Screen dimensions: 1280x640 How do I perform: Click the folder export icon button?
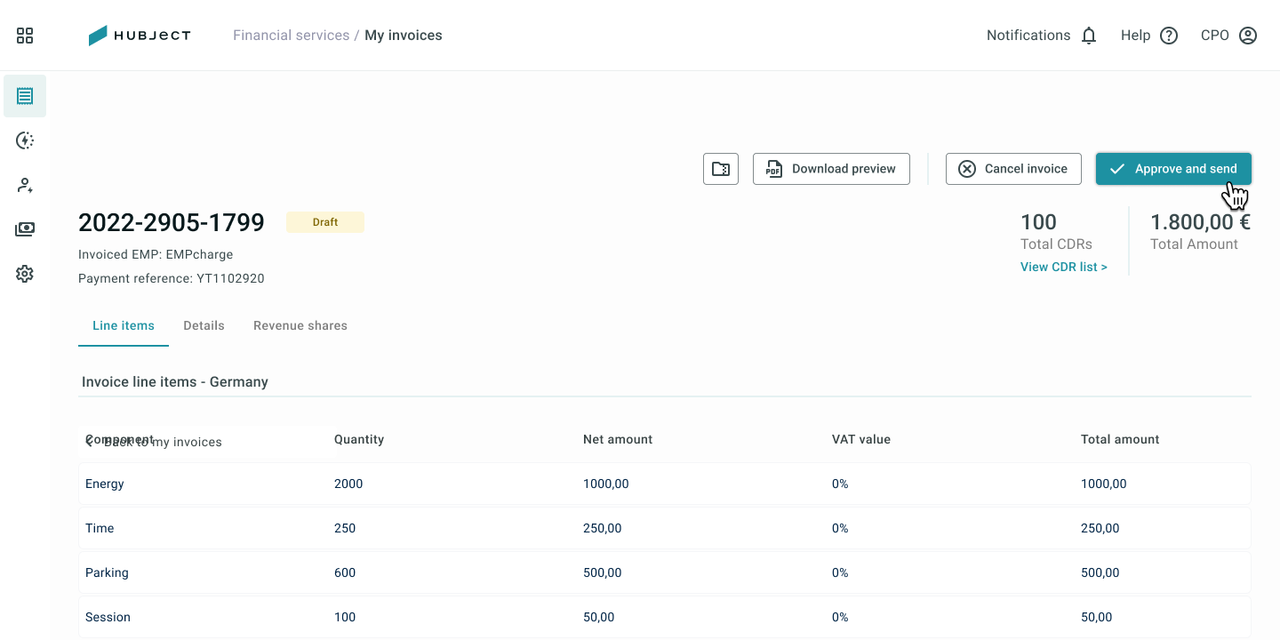[x=721, y=169]
